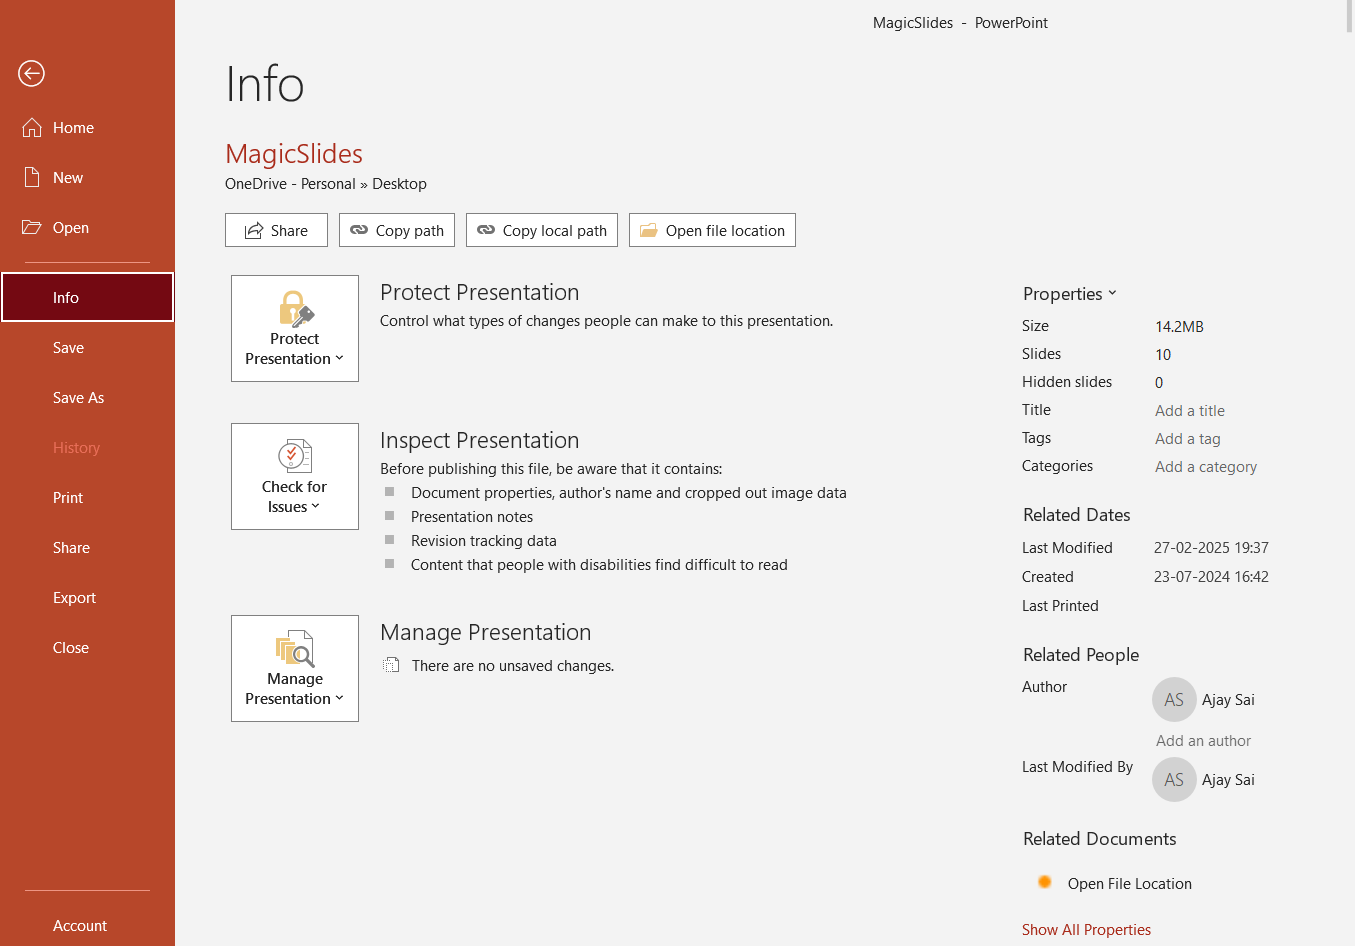
Task: Click the Last Modified By avatar
Action: pos(1174,780)
